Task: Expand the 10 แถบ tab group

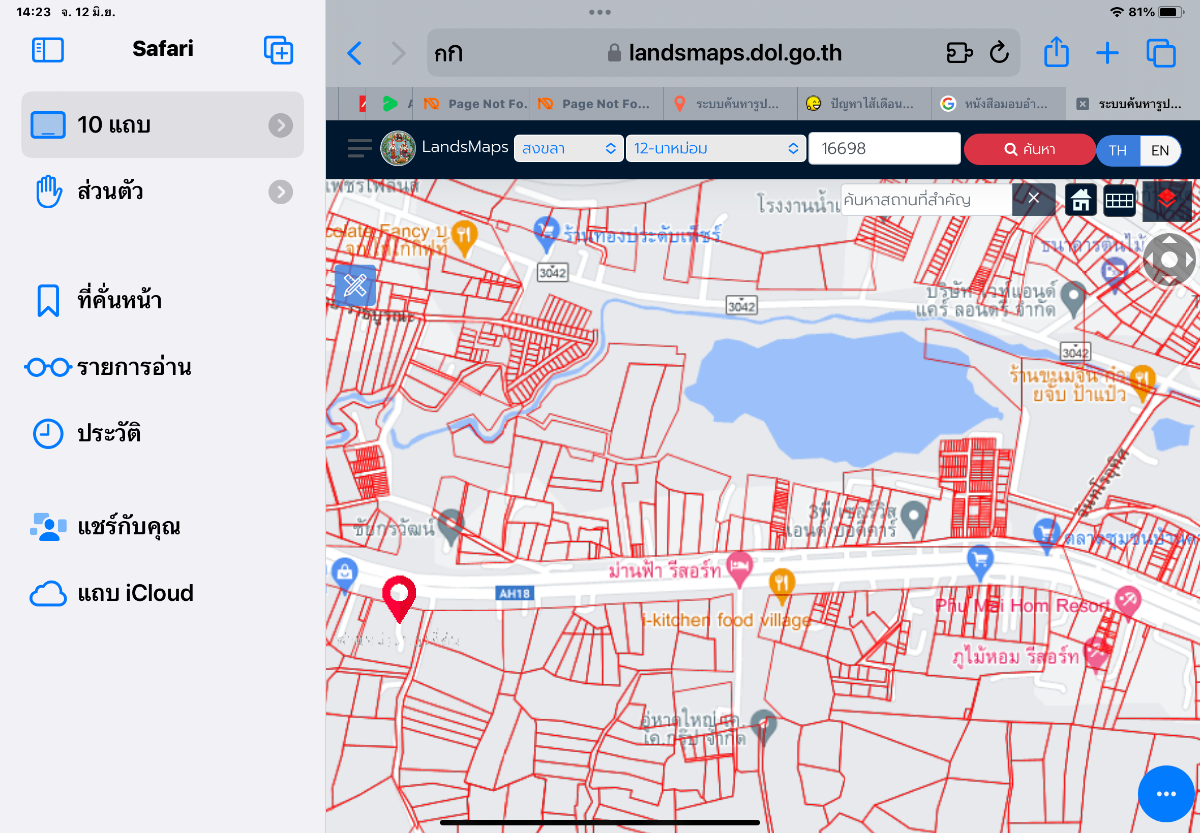Action: coord(281,125)
